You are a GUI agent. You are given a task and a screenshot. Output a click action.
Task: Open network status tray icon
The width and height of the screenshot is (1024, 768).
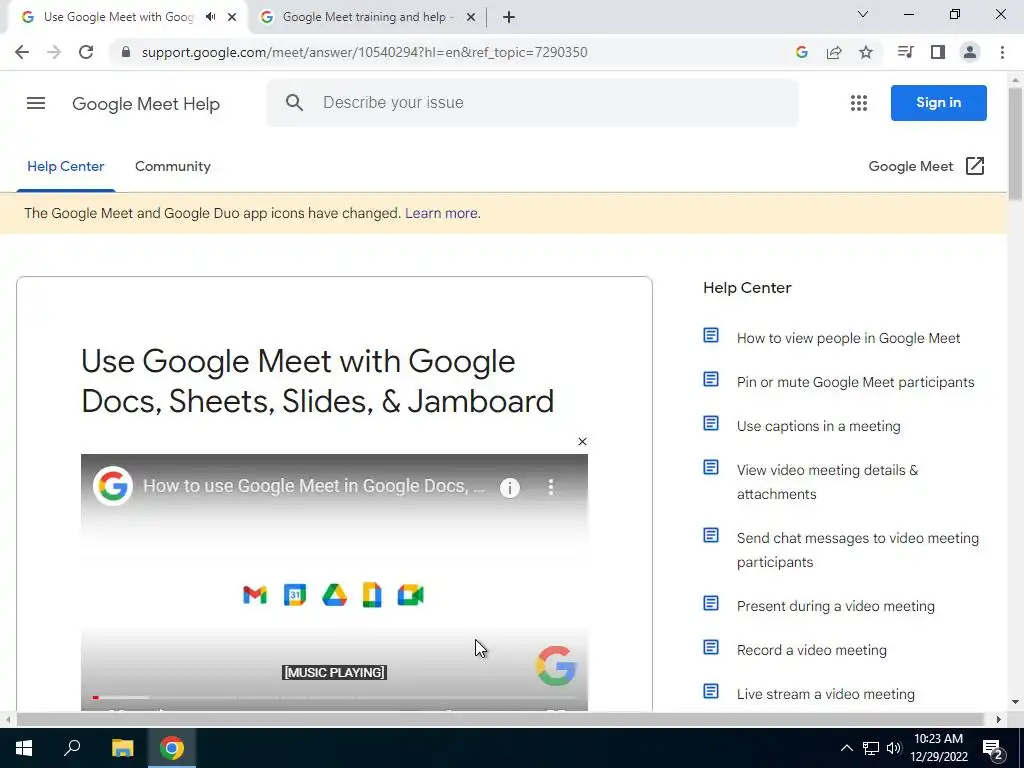tap(871, 748)
